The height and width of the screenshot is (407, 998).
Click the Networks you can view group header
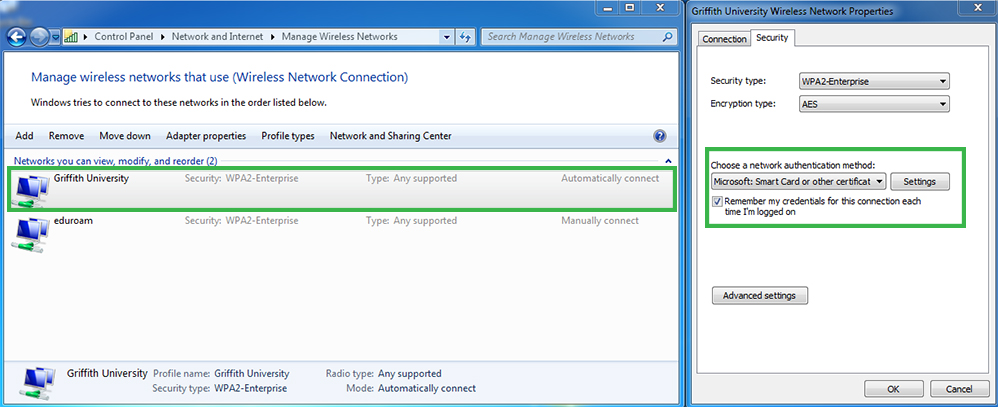click(x=116, y=161)
